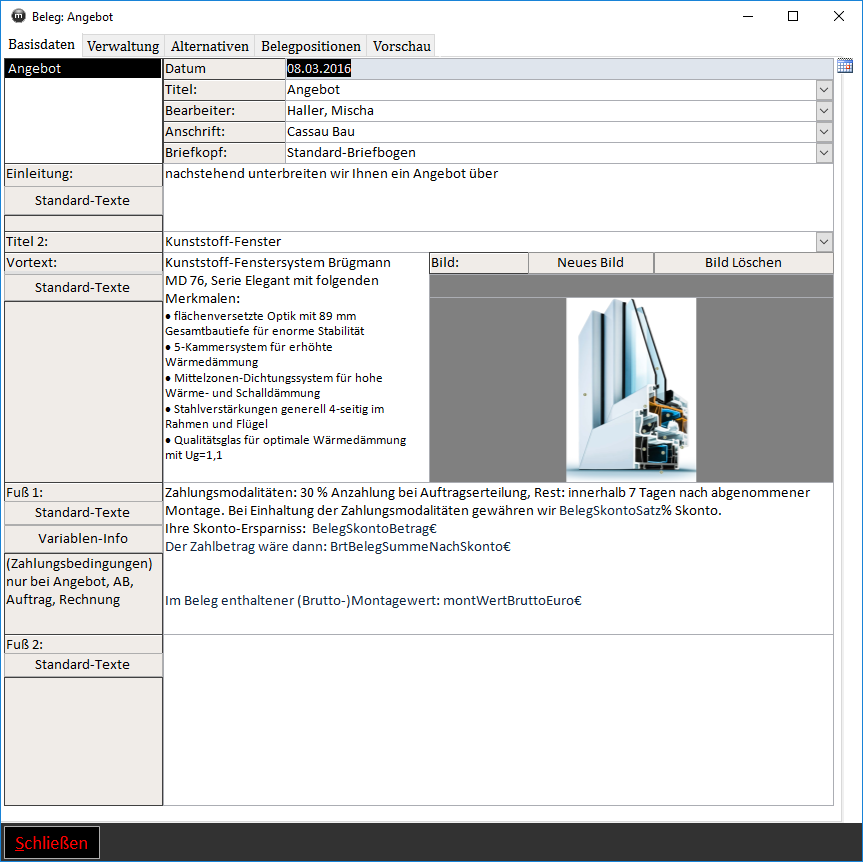Go to the Belegpositionen tab

click(x=311, y=46)
